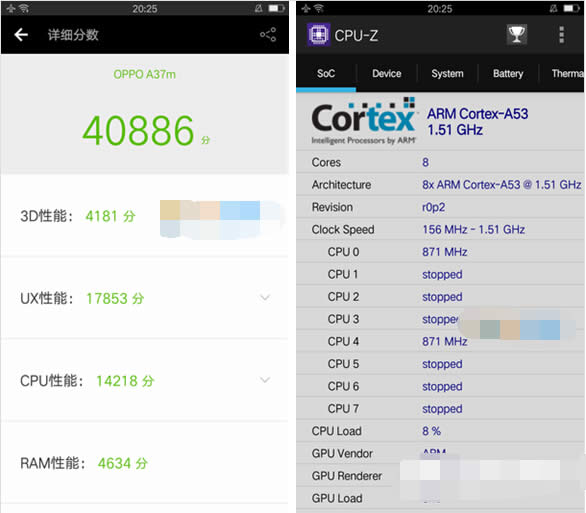Open the CPU-Z three-dot overflow menu
This screenshot has height=513, width=586.
(561, 35)
